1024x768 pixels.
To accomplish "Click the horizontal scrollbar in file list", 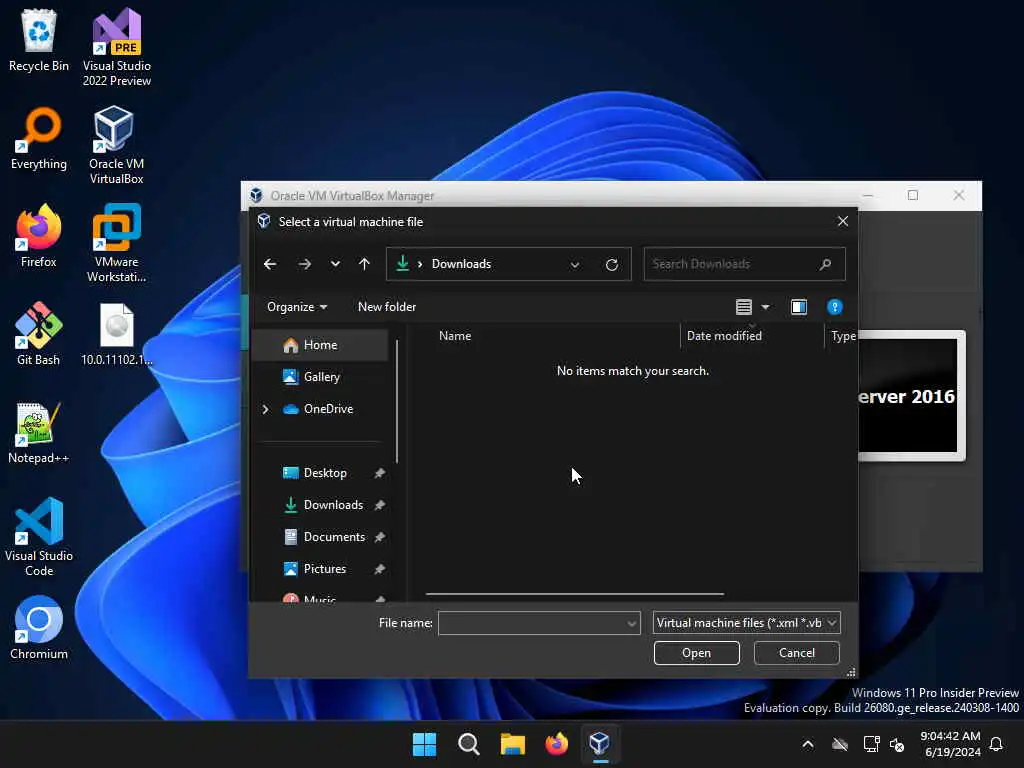I will (x=575, y=594).
